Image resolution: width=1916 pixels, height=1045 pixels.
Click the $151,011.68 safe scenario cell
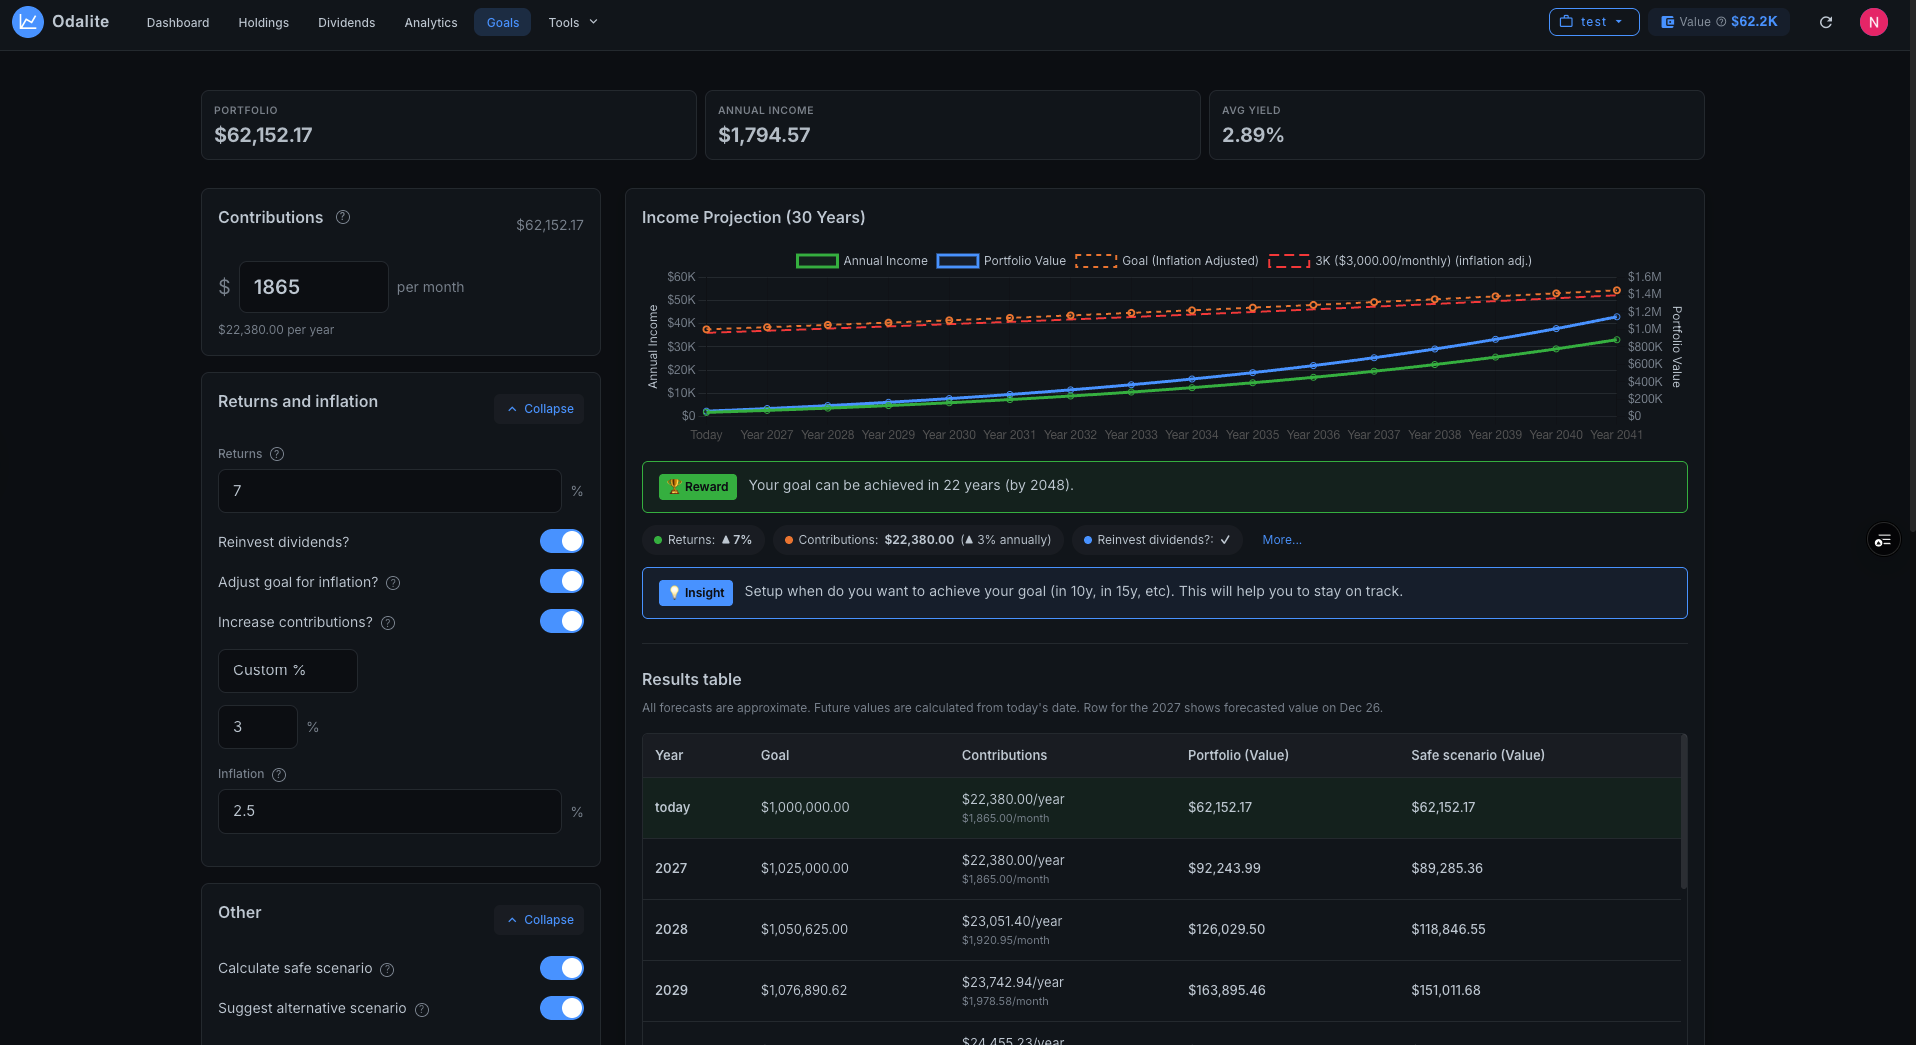[1446, 991]
